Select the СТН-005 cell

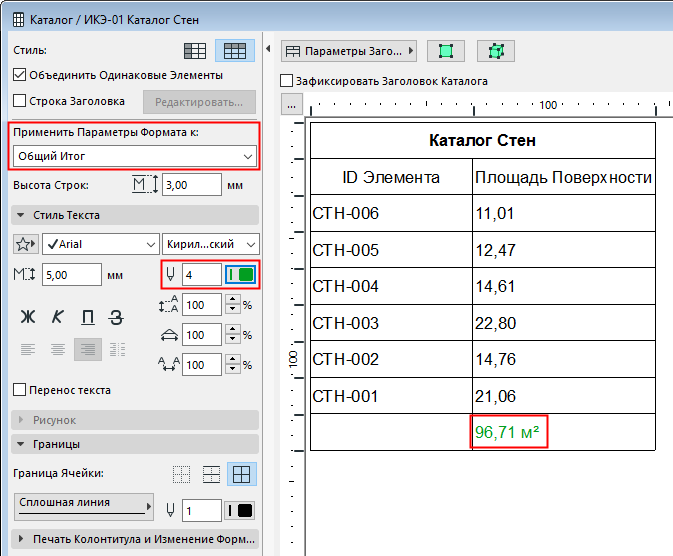pos(391,250)
